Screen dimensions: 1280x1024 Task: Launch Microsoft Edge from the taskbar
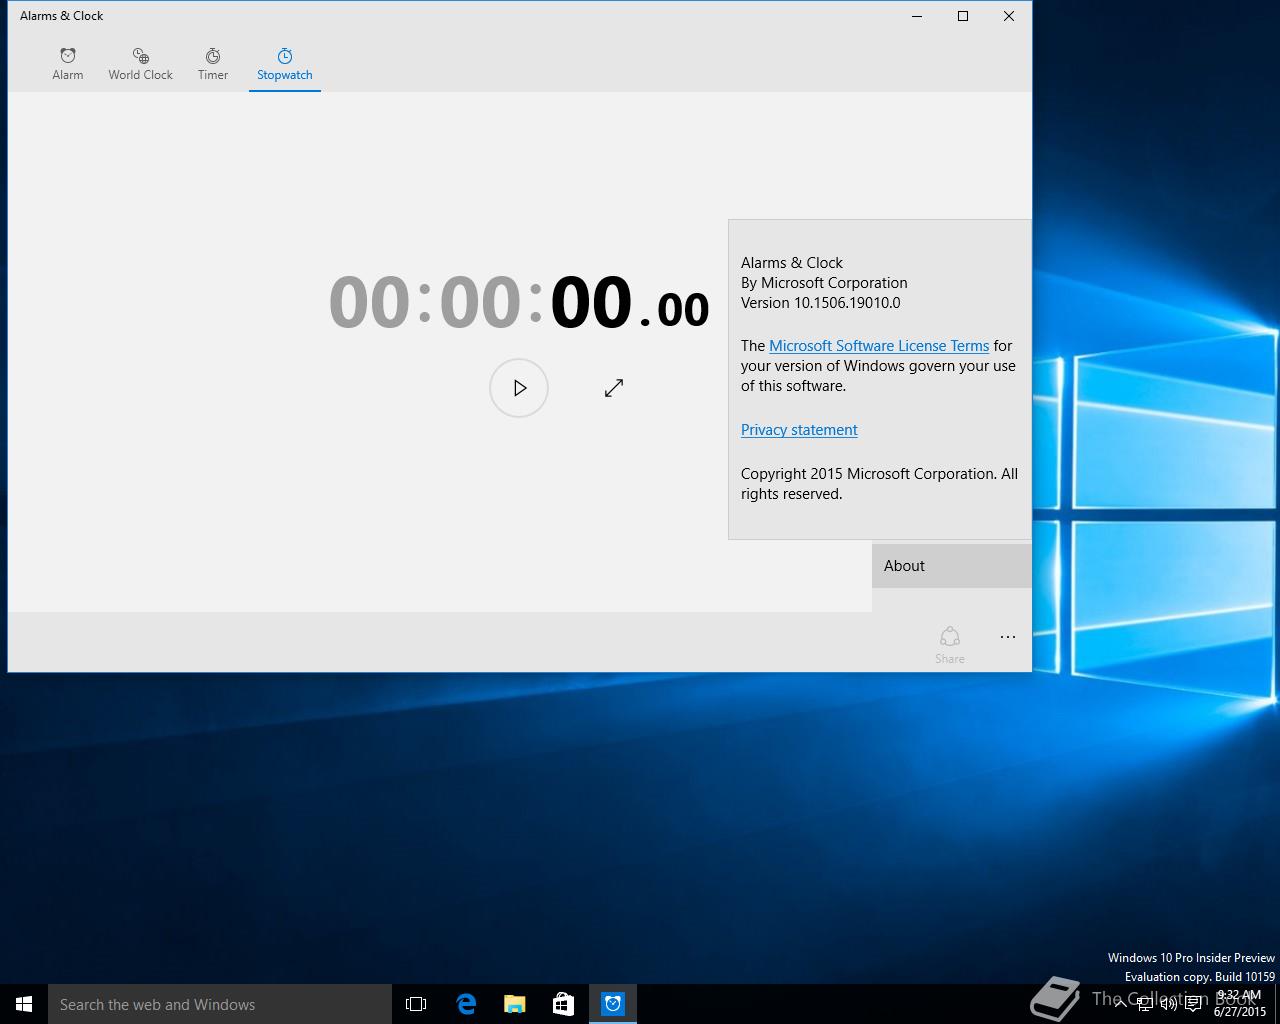(466, 1004)
